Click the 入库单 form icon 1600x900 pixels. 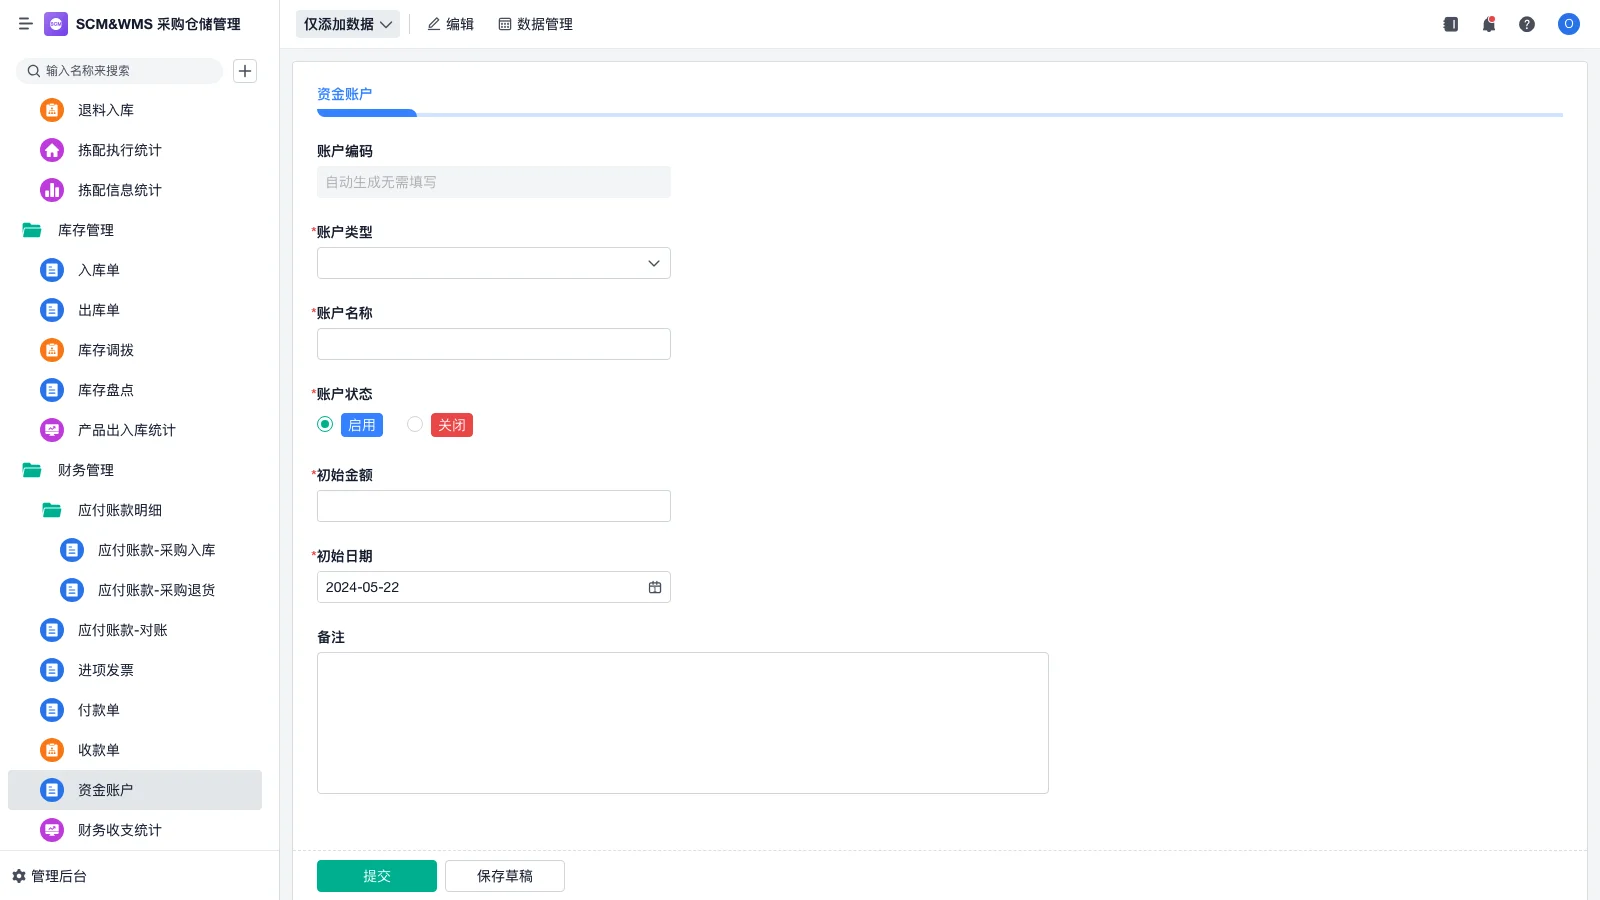point(52,270)
